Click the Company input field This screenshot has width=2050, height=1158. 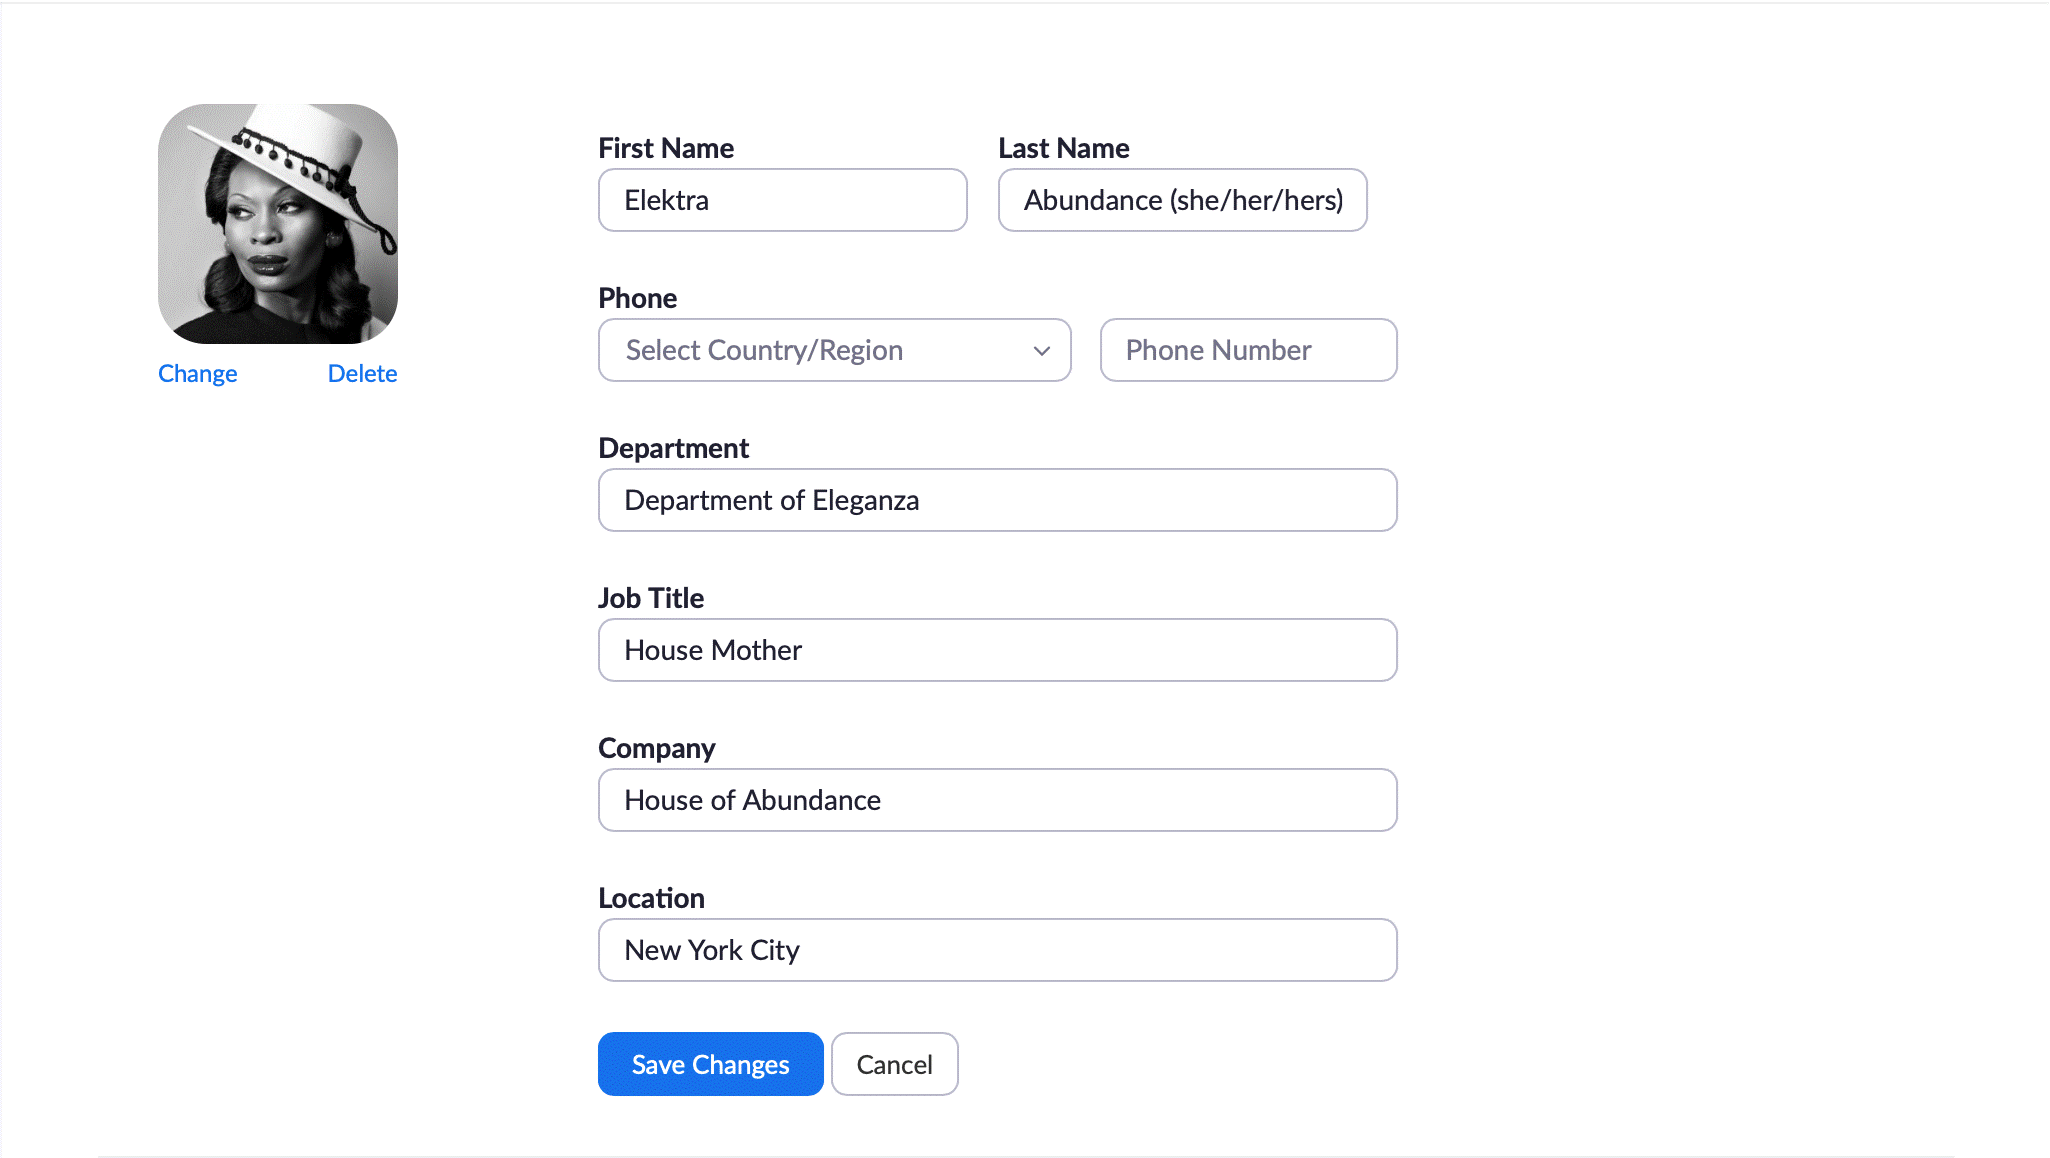point(997,799)
